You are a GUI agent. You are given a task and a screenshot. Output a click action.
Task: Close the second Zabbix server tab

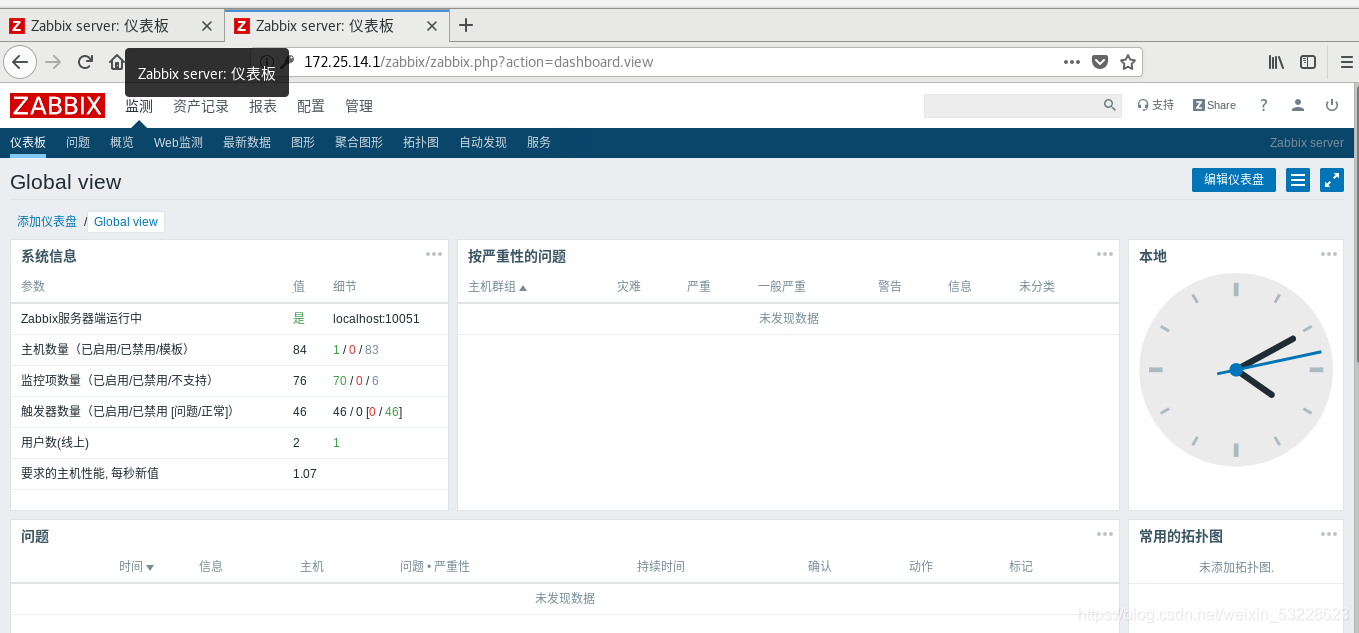tap(431, 26)
